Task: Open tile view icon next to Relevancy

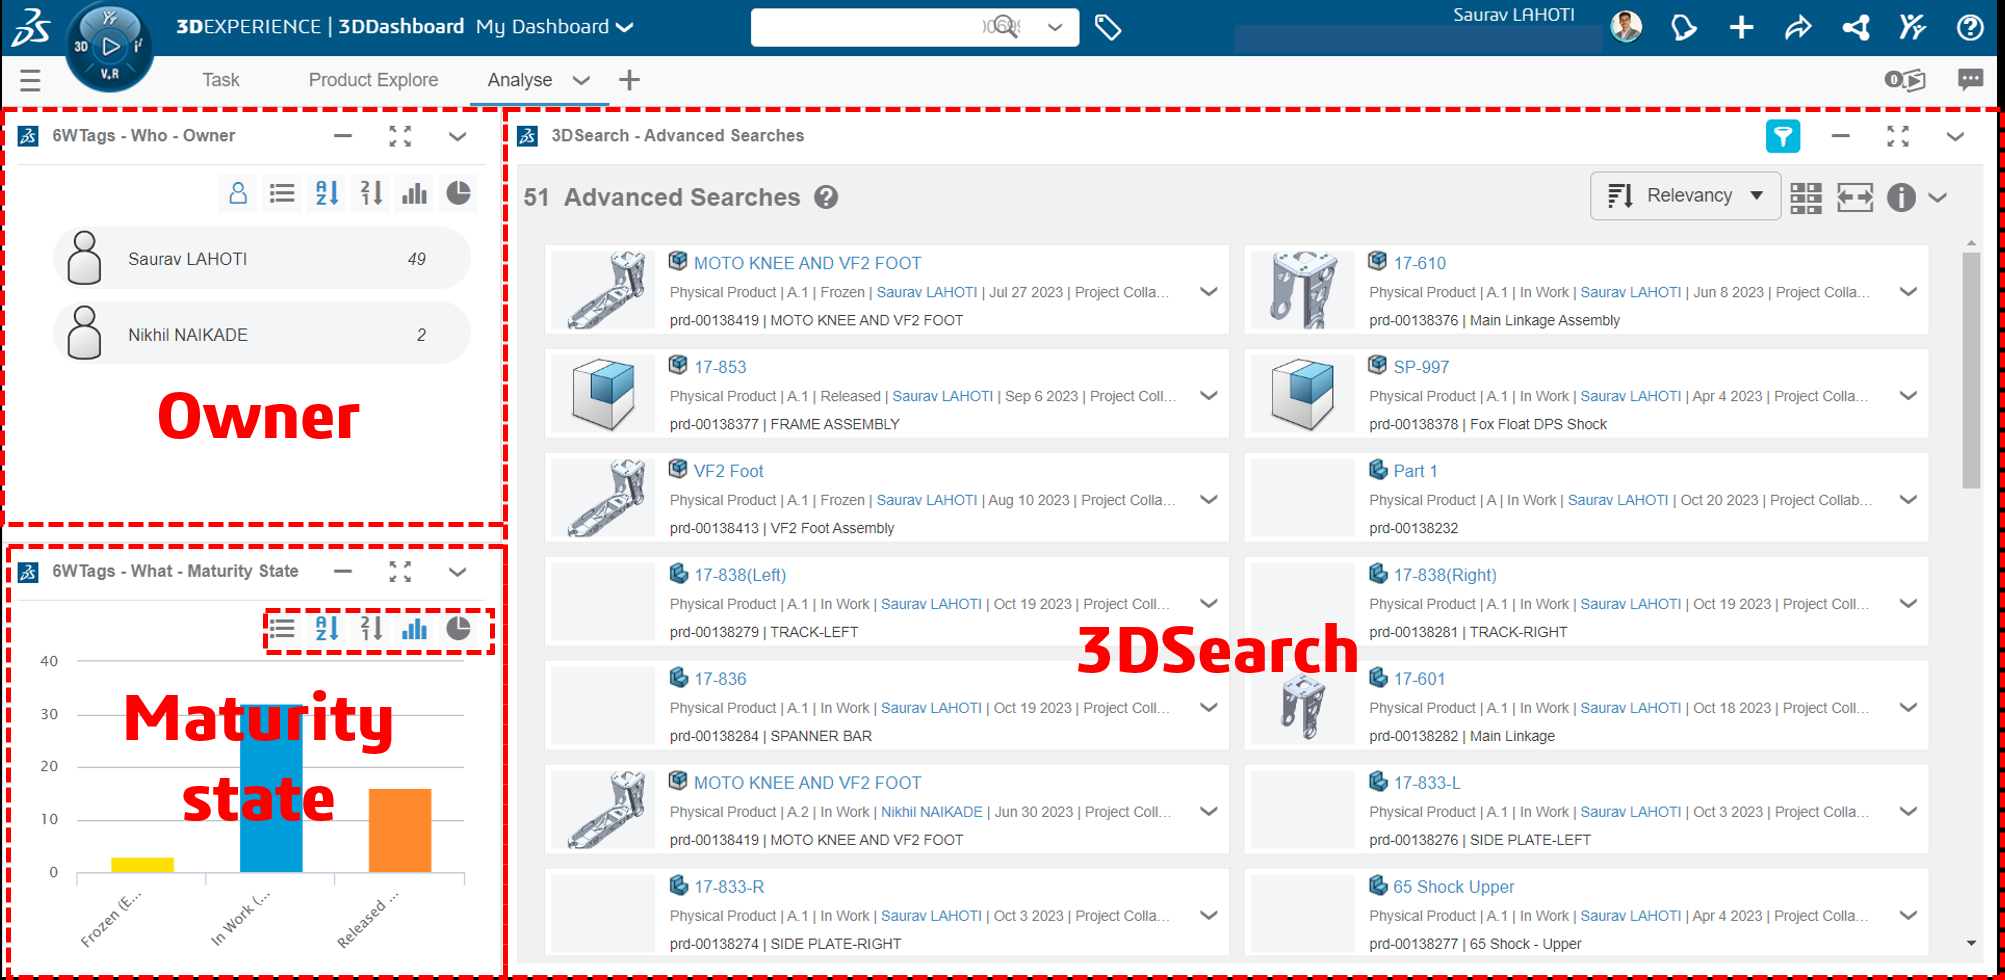Action: (x=1806, y=197)
